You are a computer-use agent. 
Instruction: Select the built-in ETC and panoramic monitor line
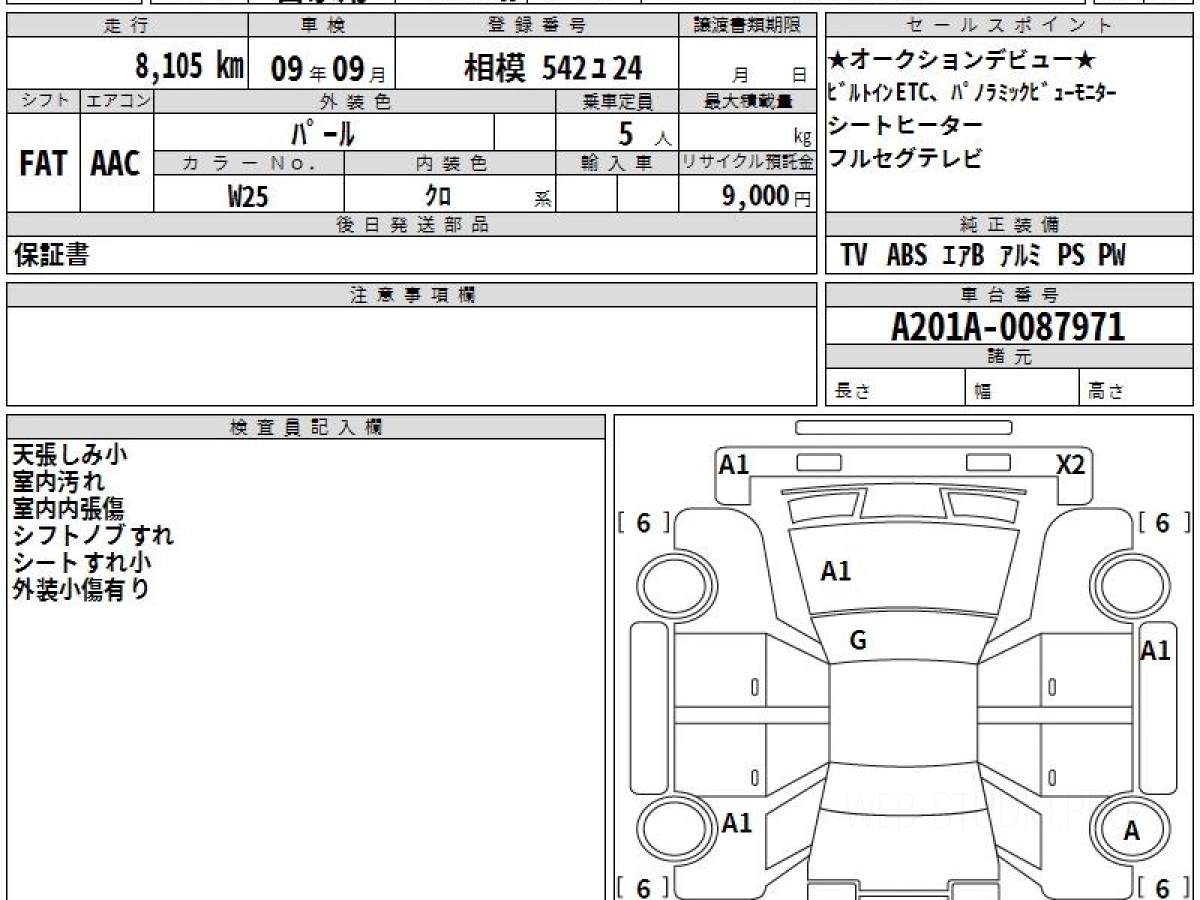971,94
